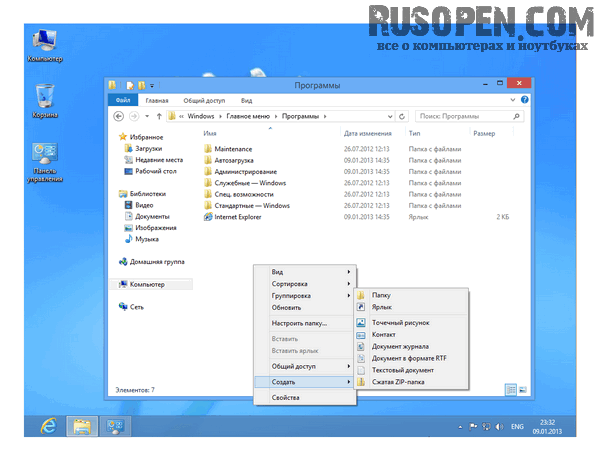Switch to details view using the bottom-right icon
600x461 pixels.
click(x=510, y=388)
